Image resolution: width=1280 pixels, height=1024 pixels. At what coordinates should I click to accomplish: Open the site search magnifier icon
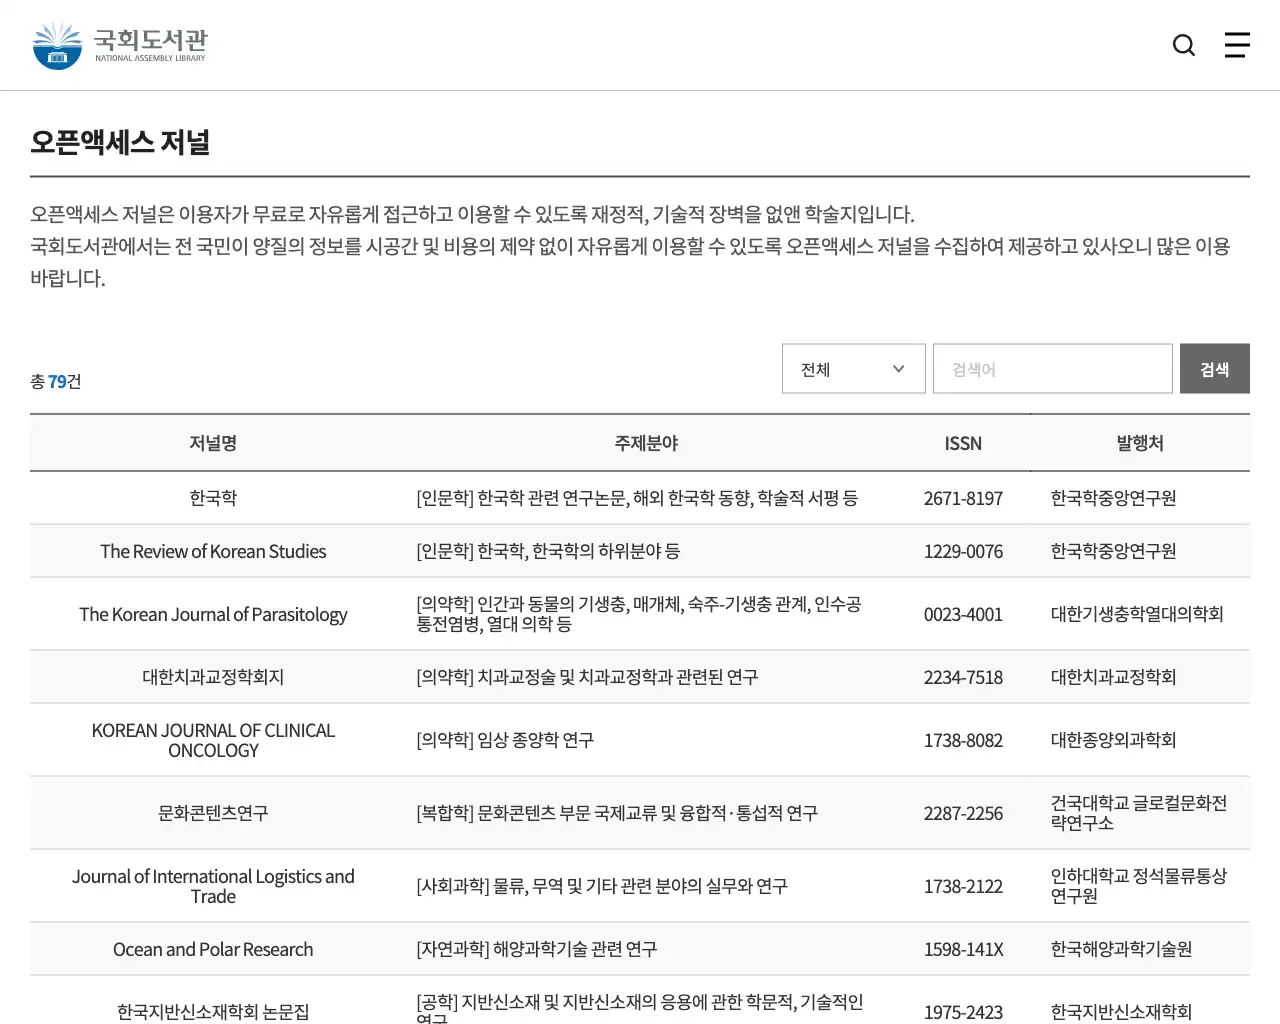[1183, 45]
